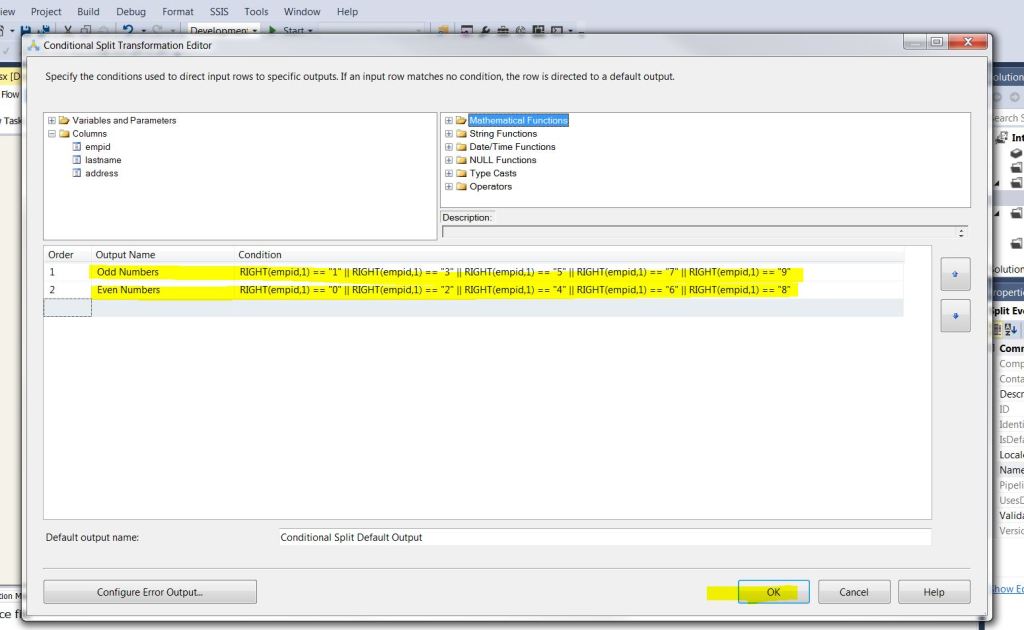The width and height of the screenshot is (1024, 630).
Task: Expand the Operators node
Action: click(449, 186)
